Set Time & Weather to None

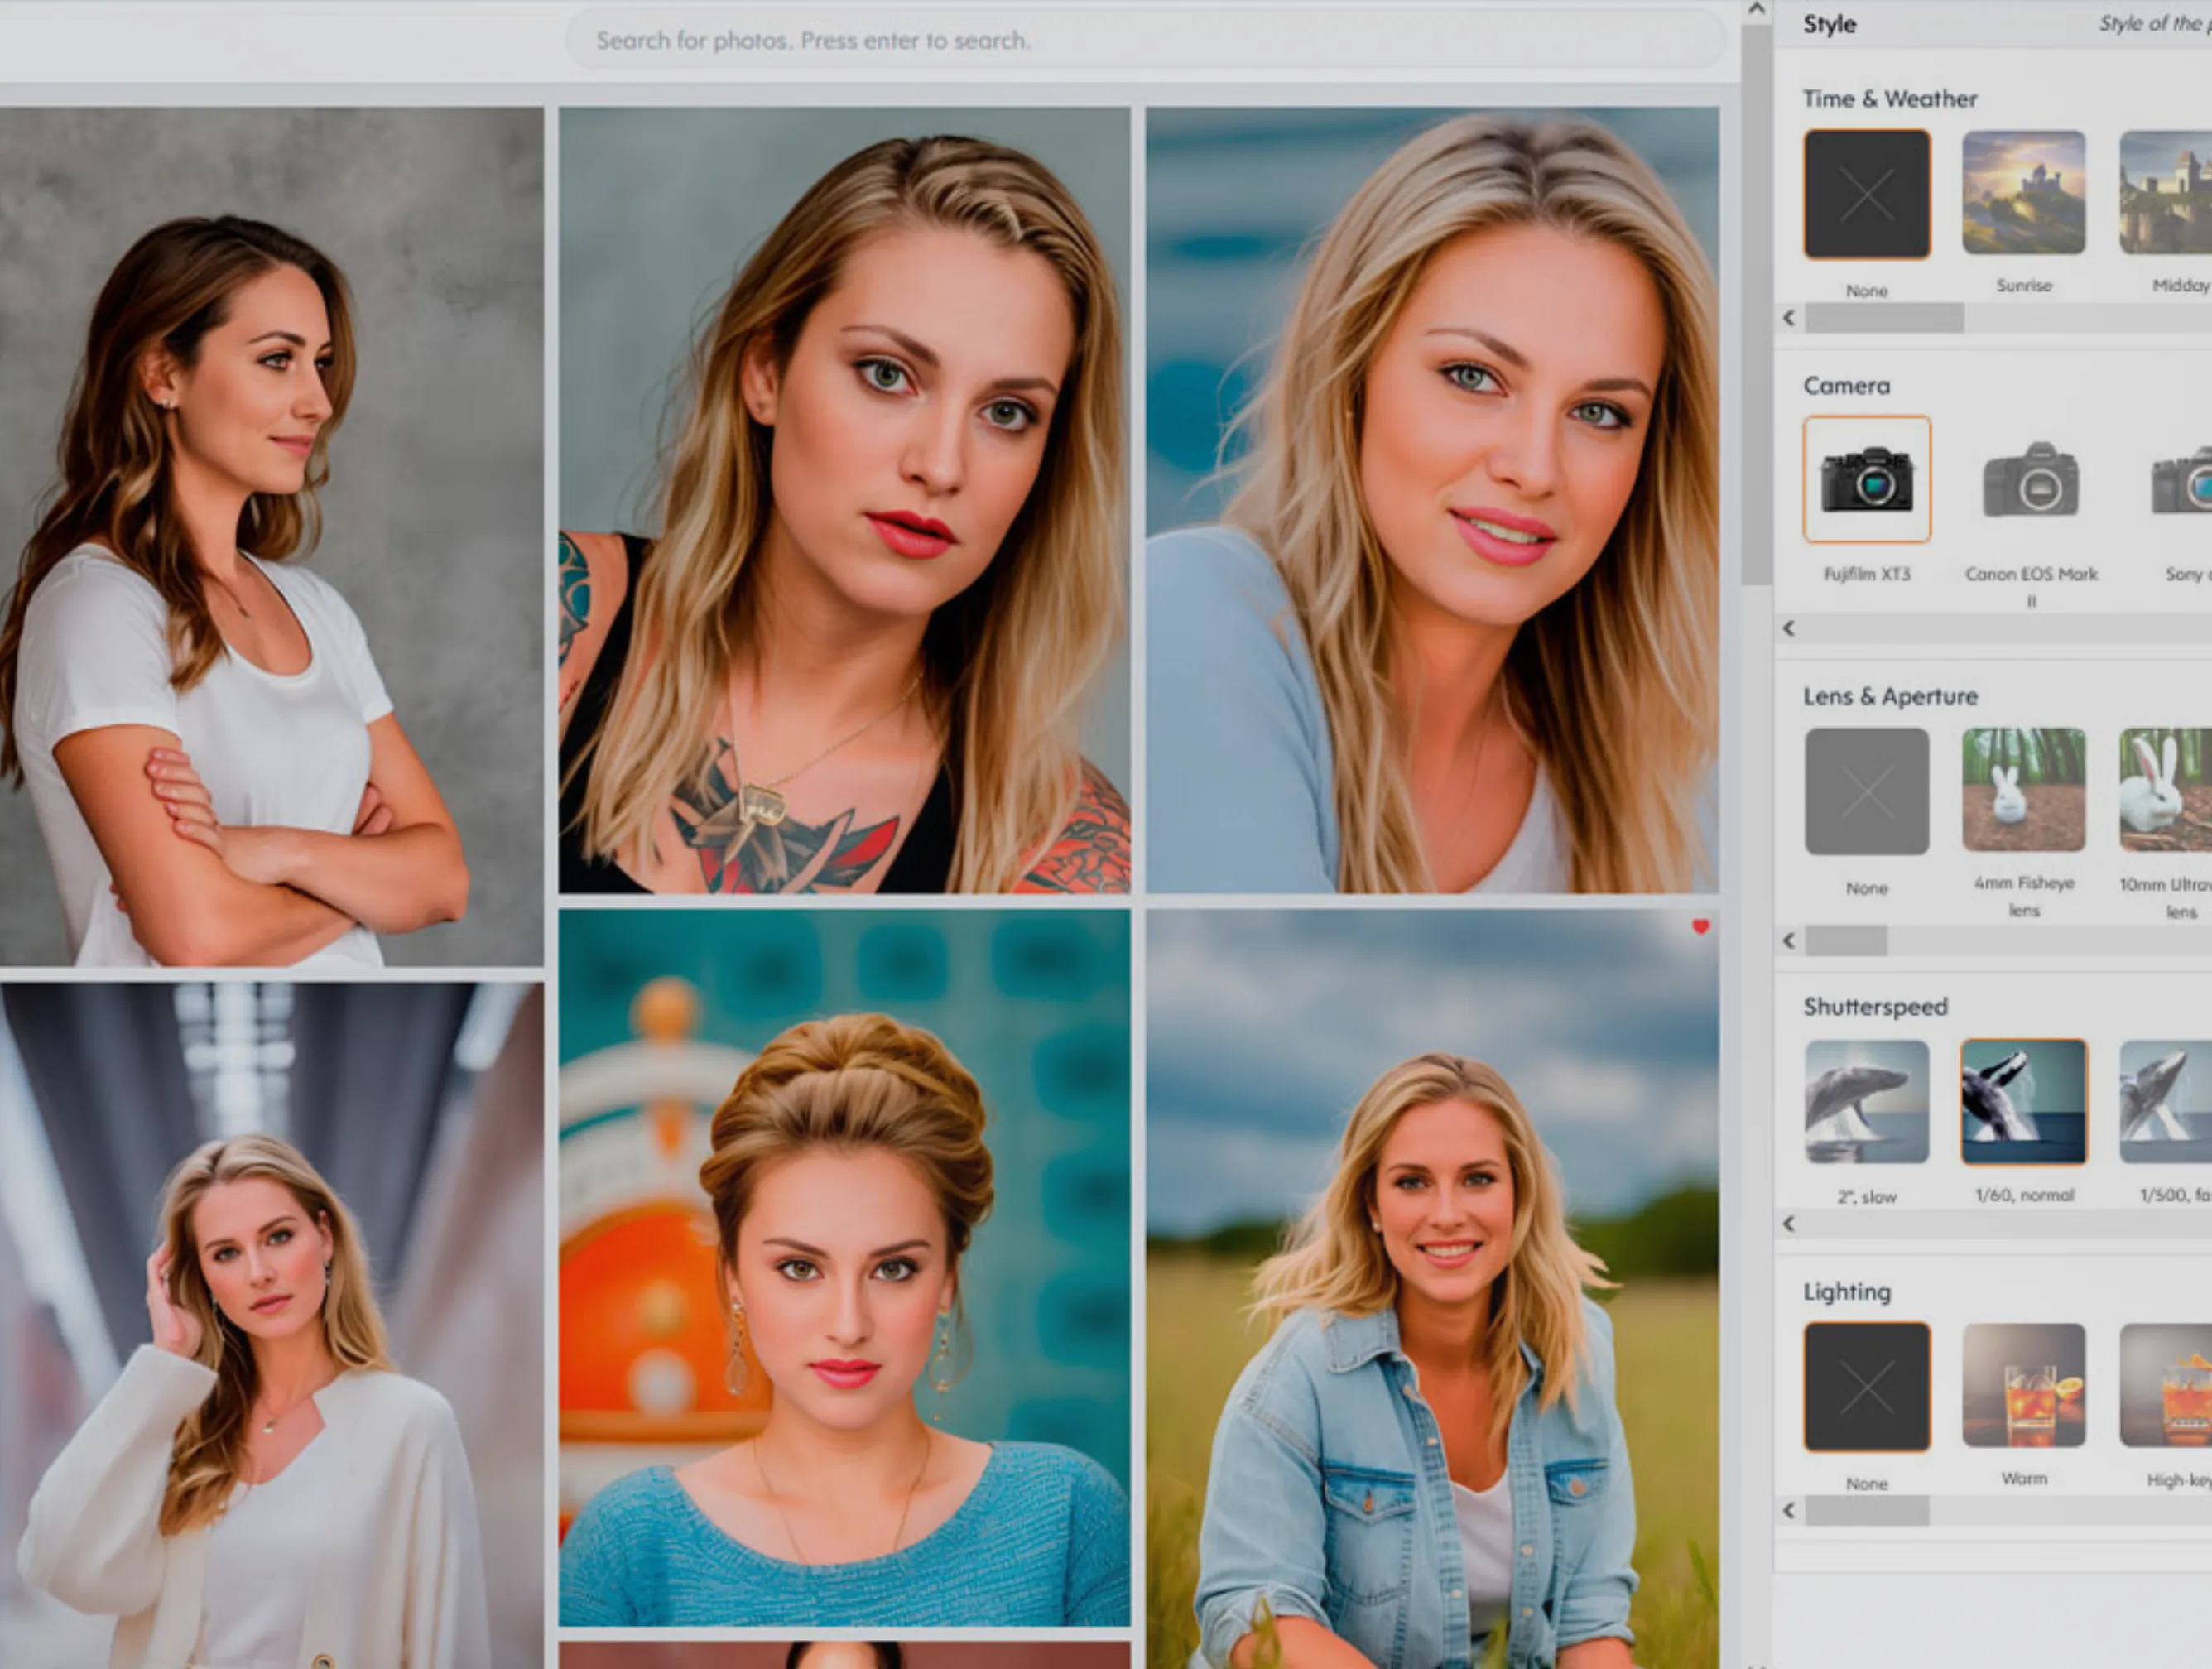coord(1866,193)
